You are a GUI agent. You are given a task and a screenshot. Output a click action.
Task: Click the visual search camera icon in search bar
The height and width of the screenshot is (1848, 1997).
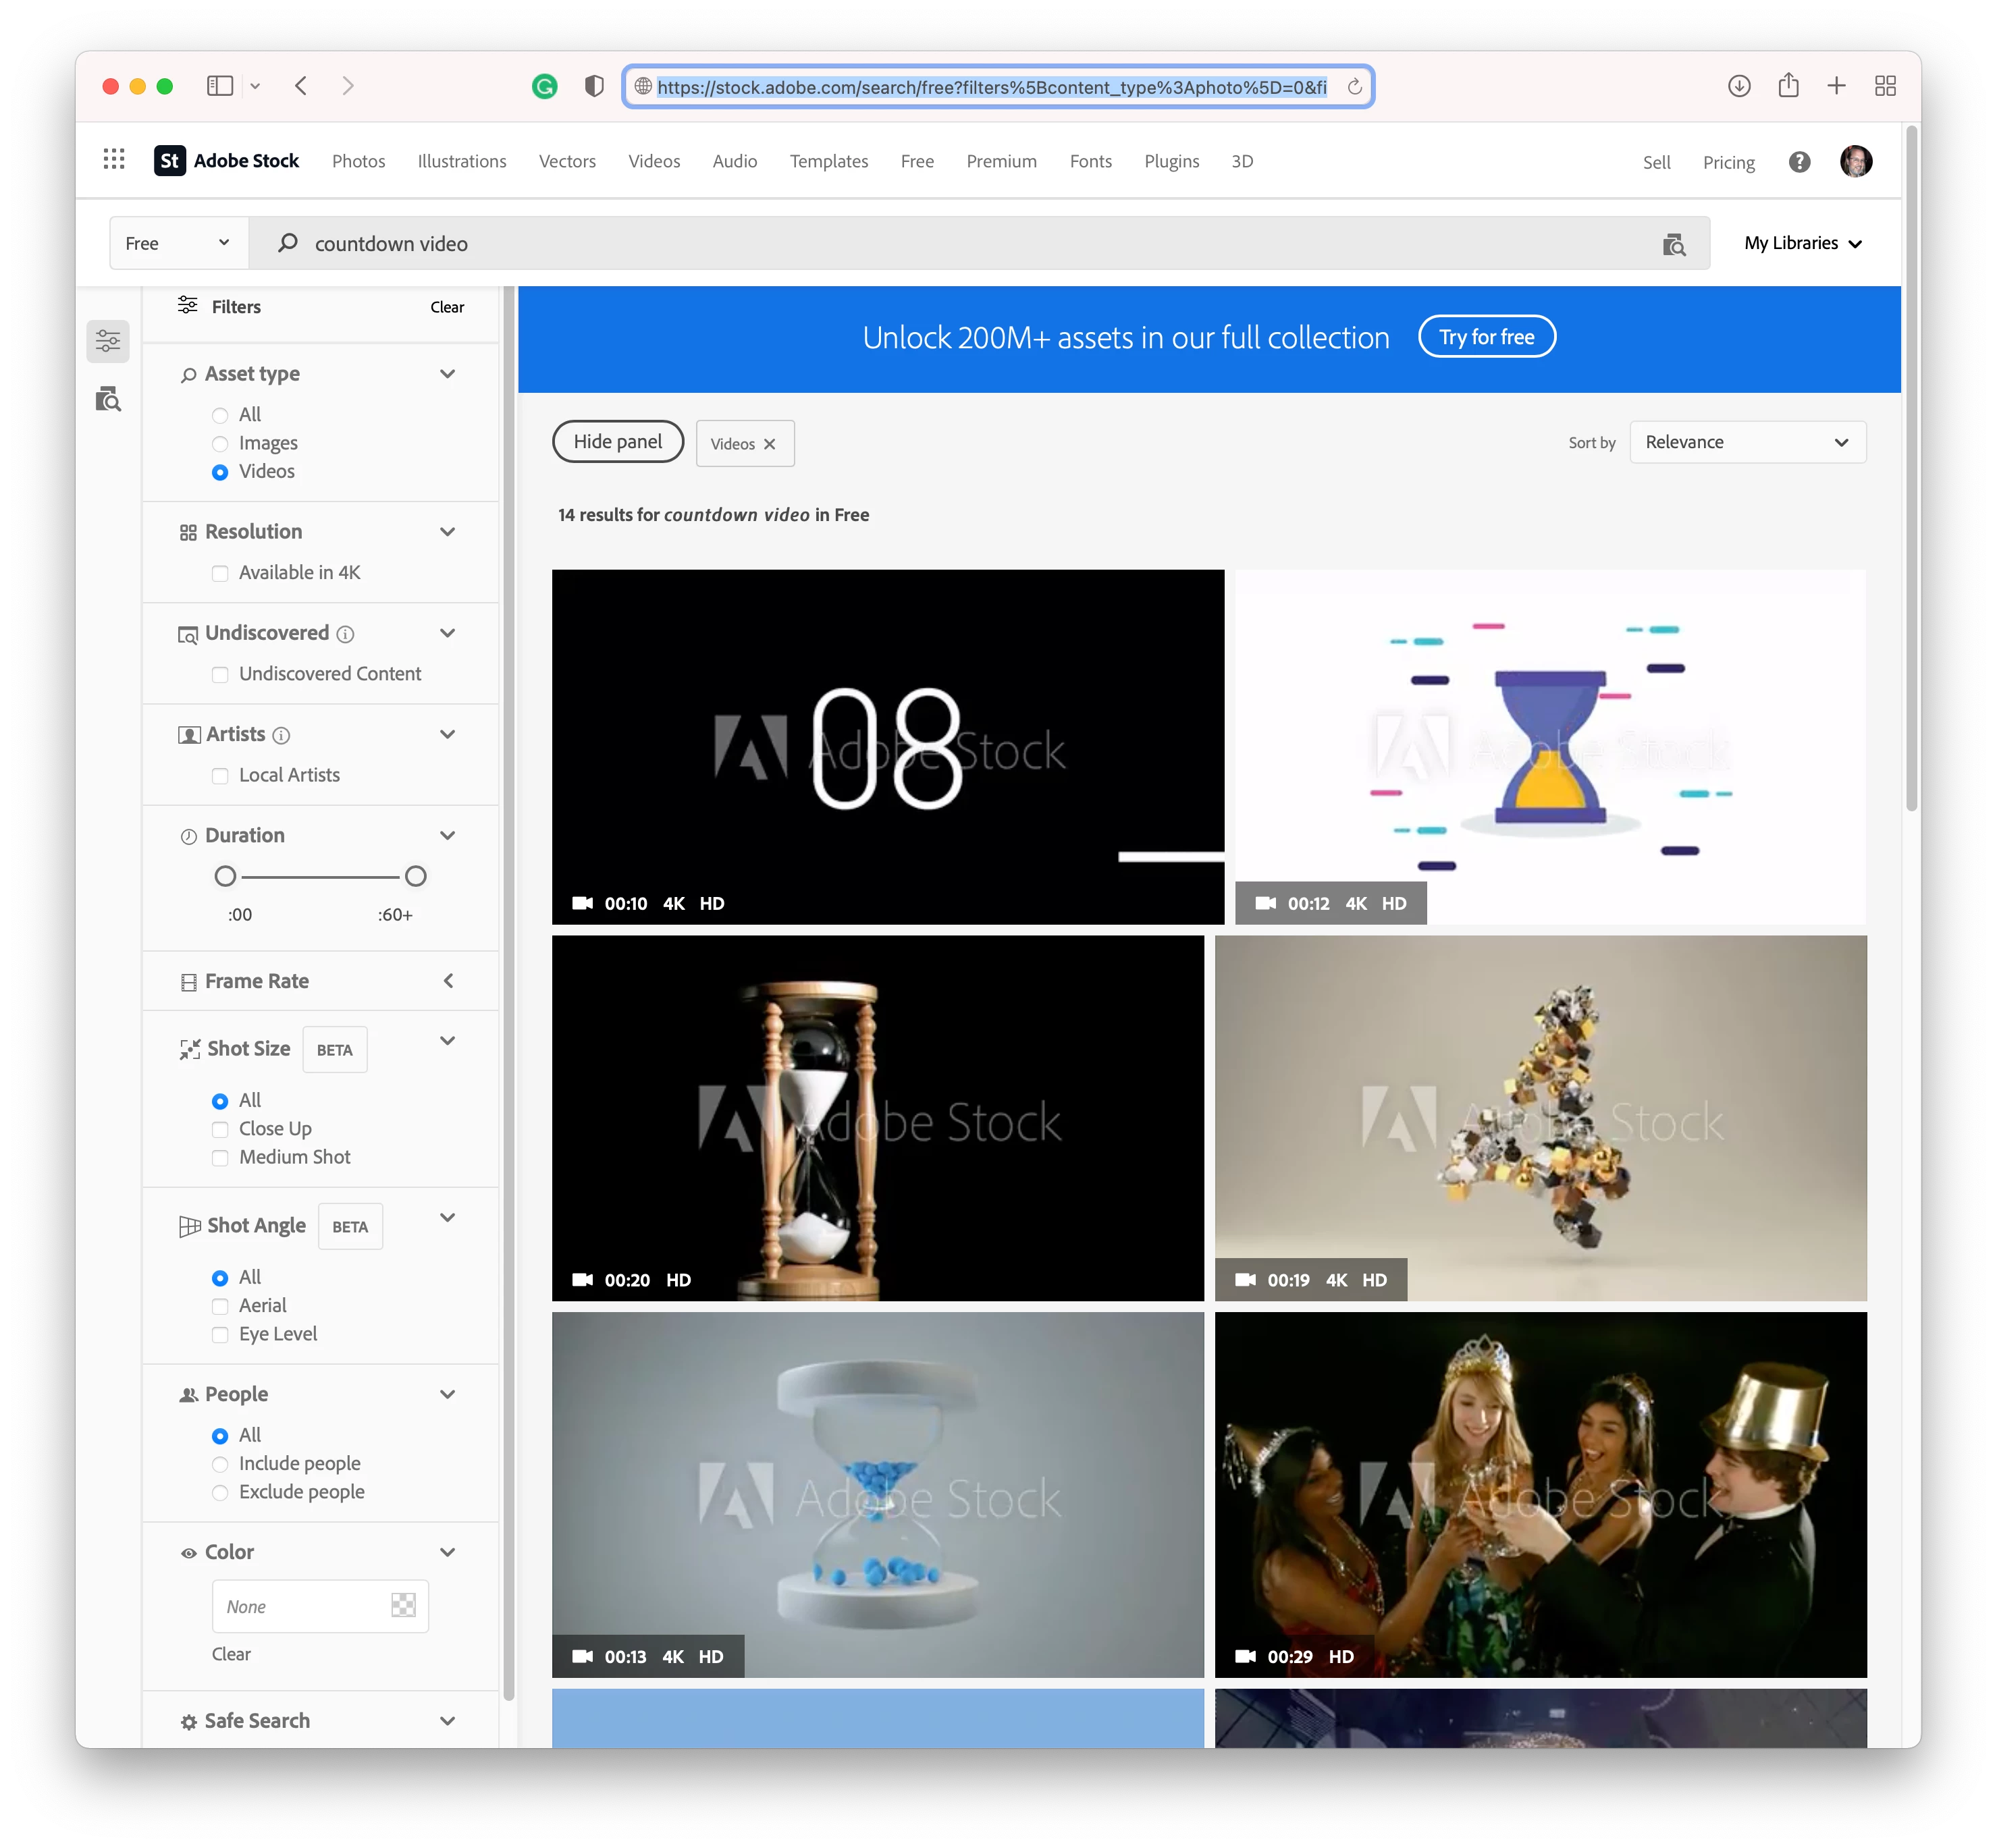click(x=1674, y=244)
